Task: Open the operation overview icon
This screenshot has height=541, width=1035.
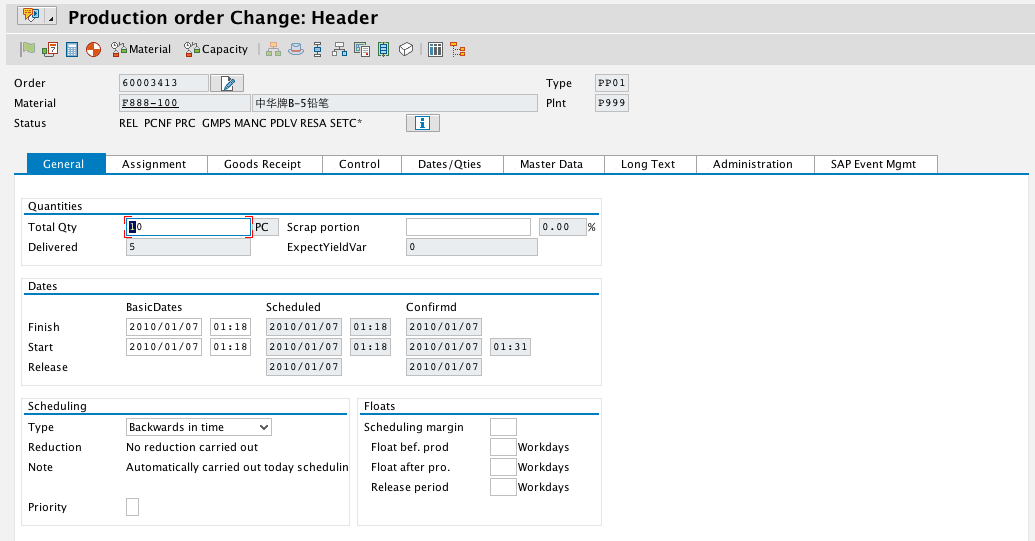Action: coord(317,49)
